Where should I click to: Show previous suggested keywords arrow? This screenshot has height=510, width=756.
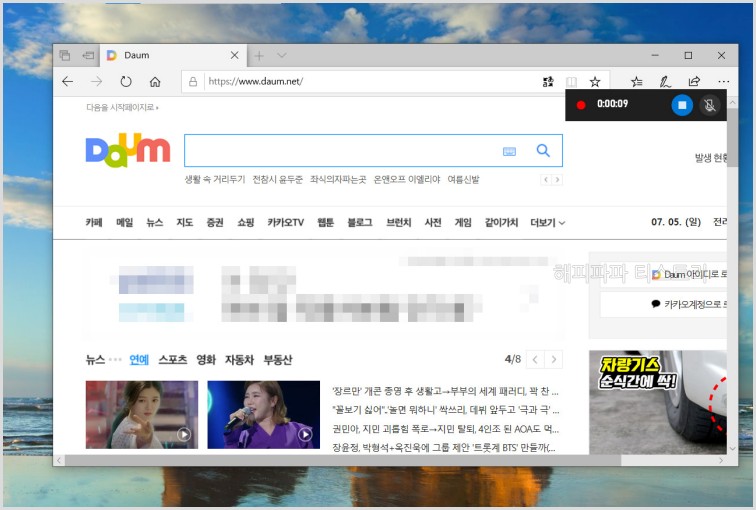(x=546, y=179)
